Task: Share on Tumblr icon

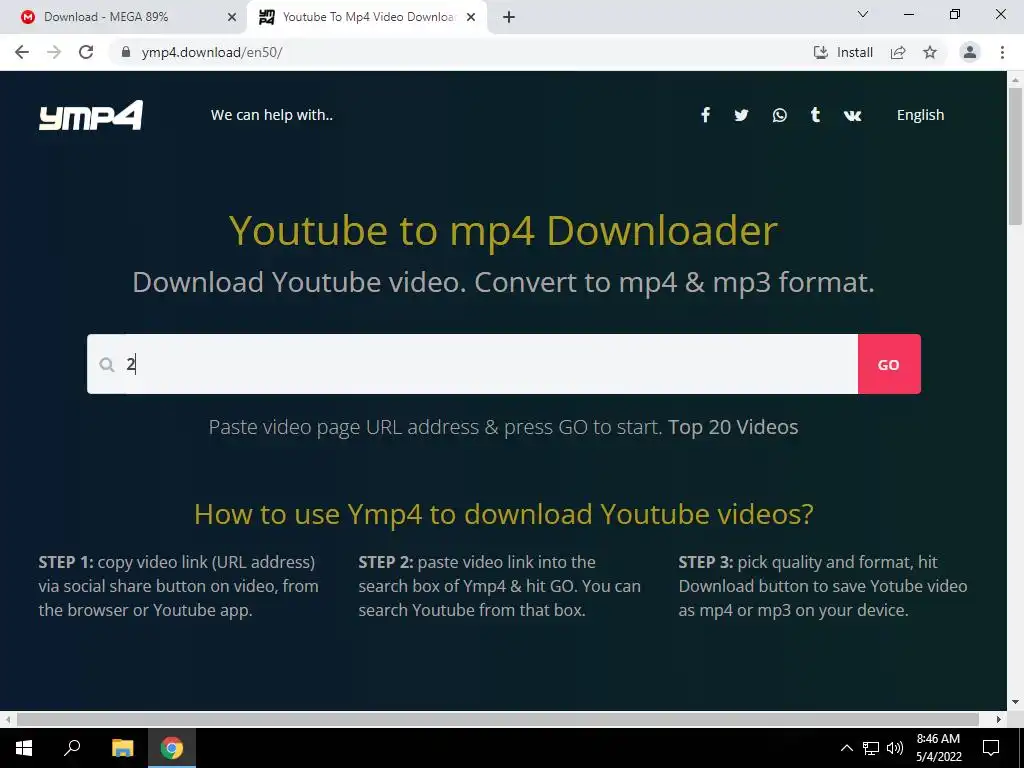Action: (815, 115)
